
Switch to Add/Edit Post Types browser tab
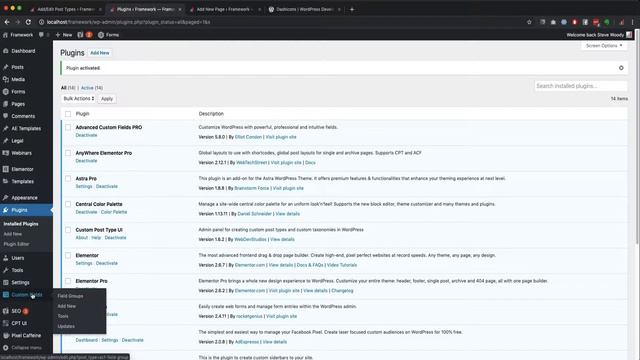65,9
